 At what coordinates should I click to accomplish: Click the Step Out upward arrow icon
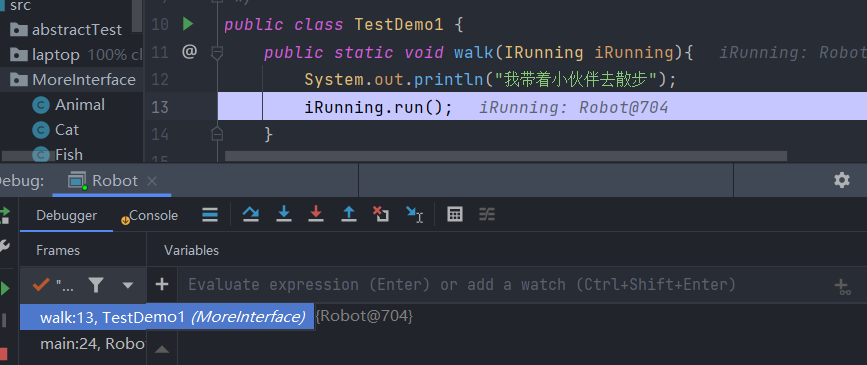pyautogui.click(x=348, y=214)
